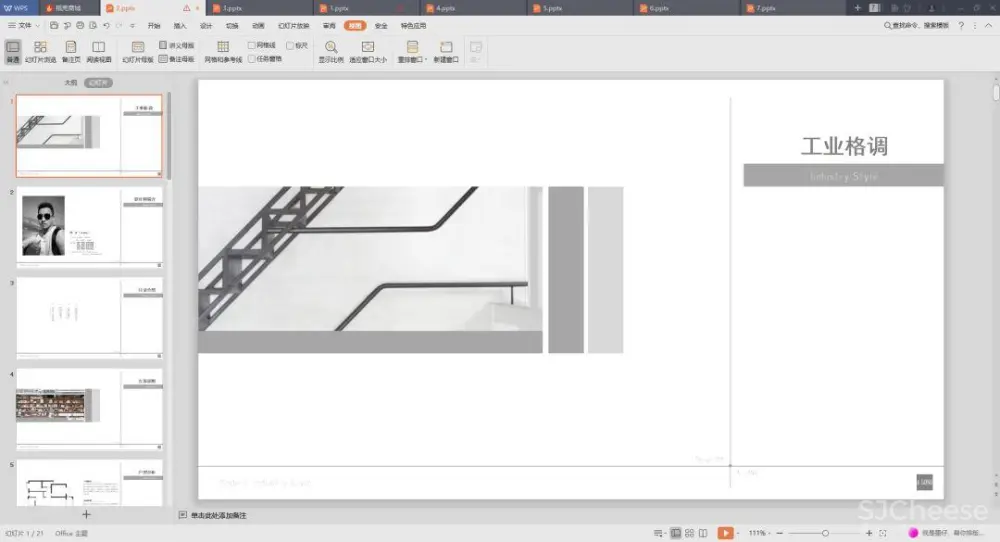The width and height of the screenshot is (1000, 542).
Task: Open Slide Sorter (幻灯片浏览) view
Action: pos(40,50)
